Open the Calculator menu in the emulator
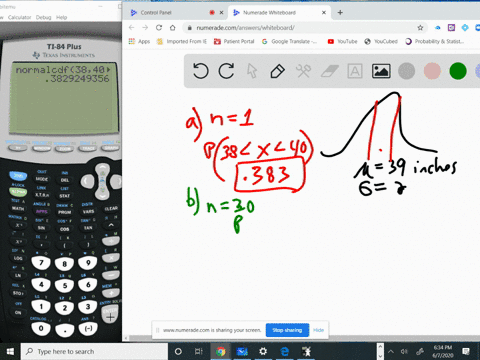 (x=19, y=17)
